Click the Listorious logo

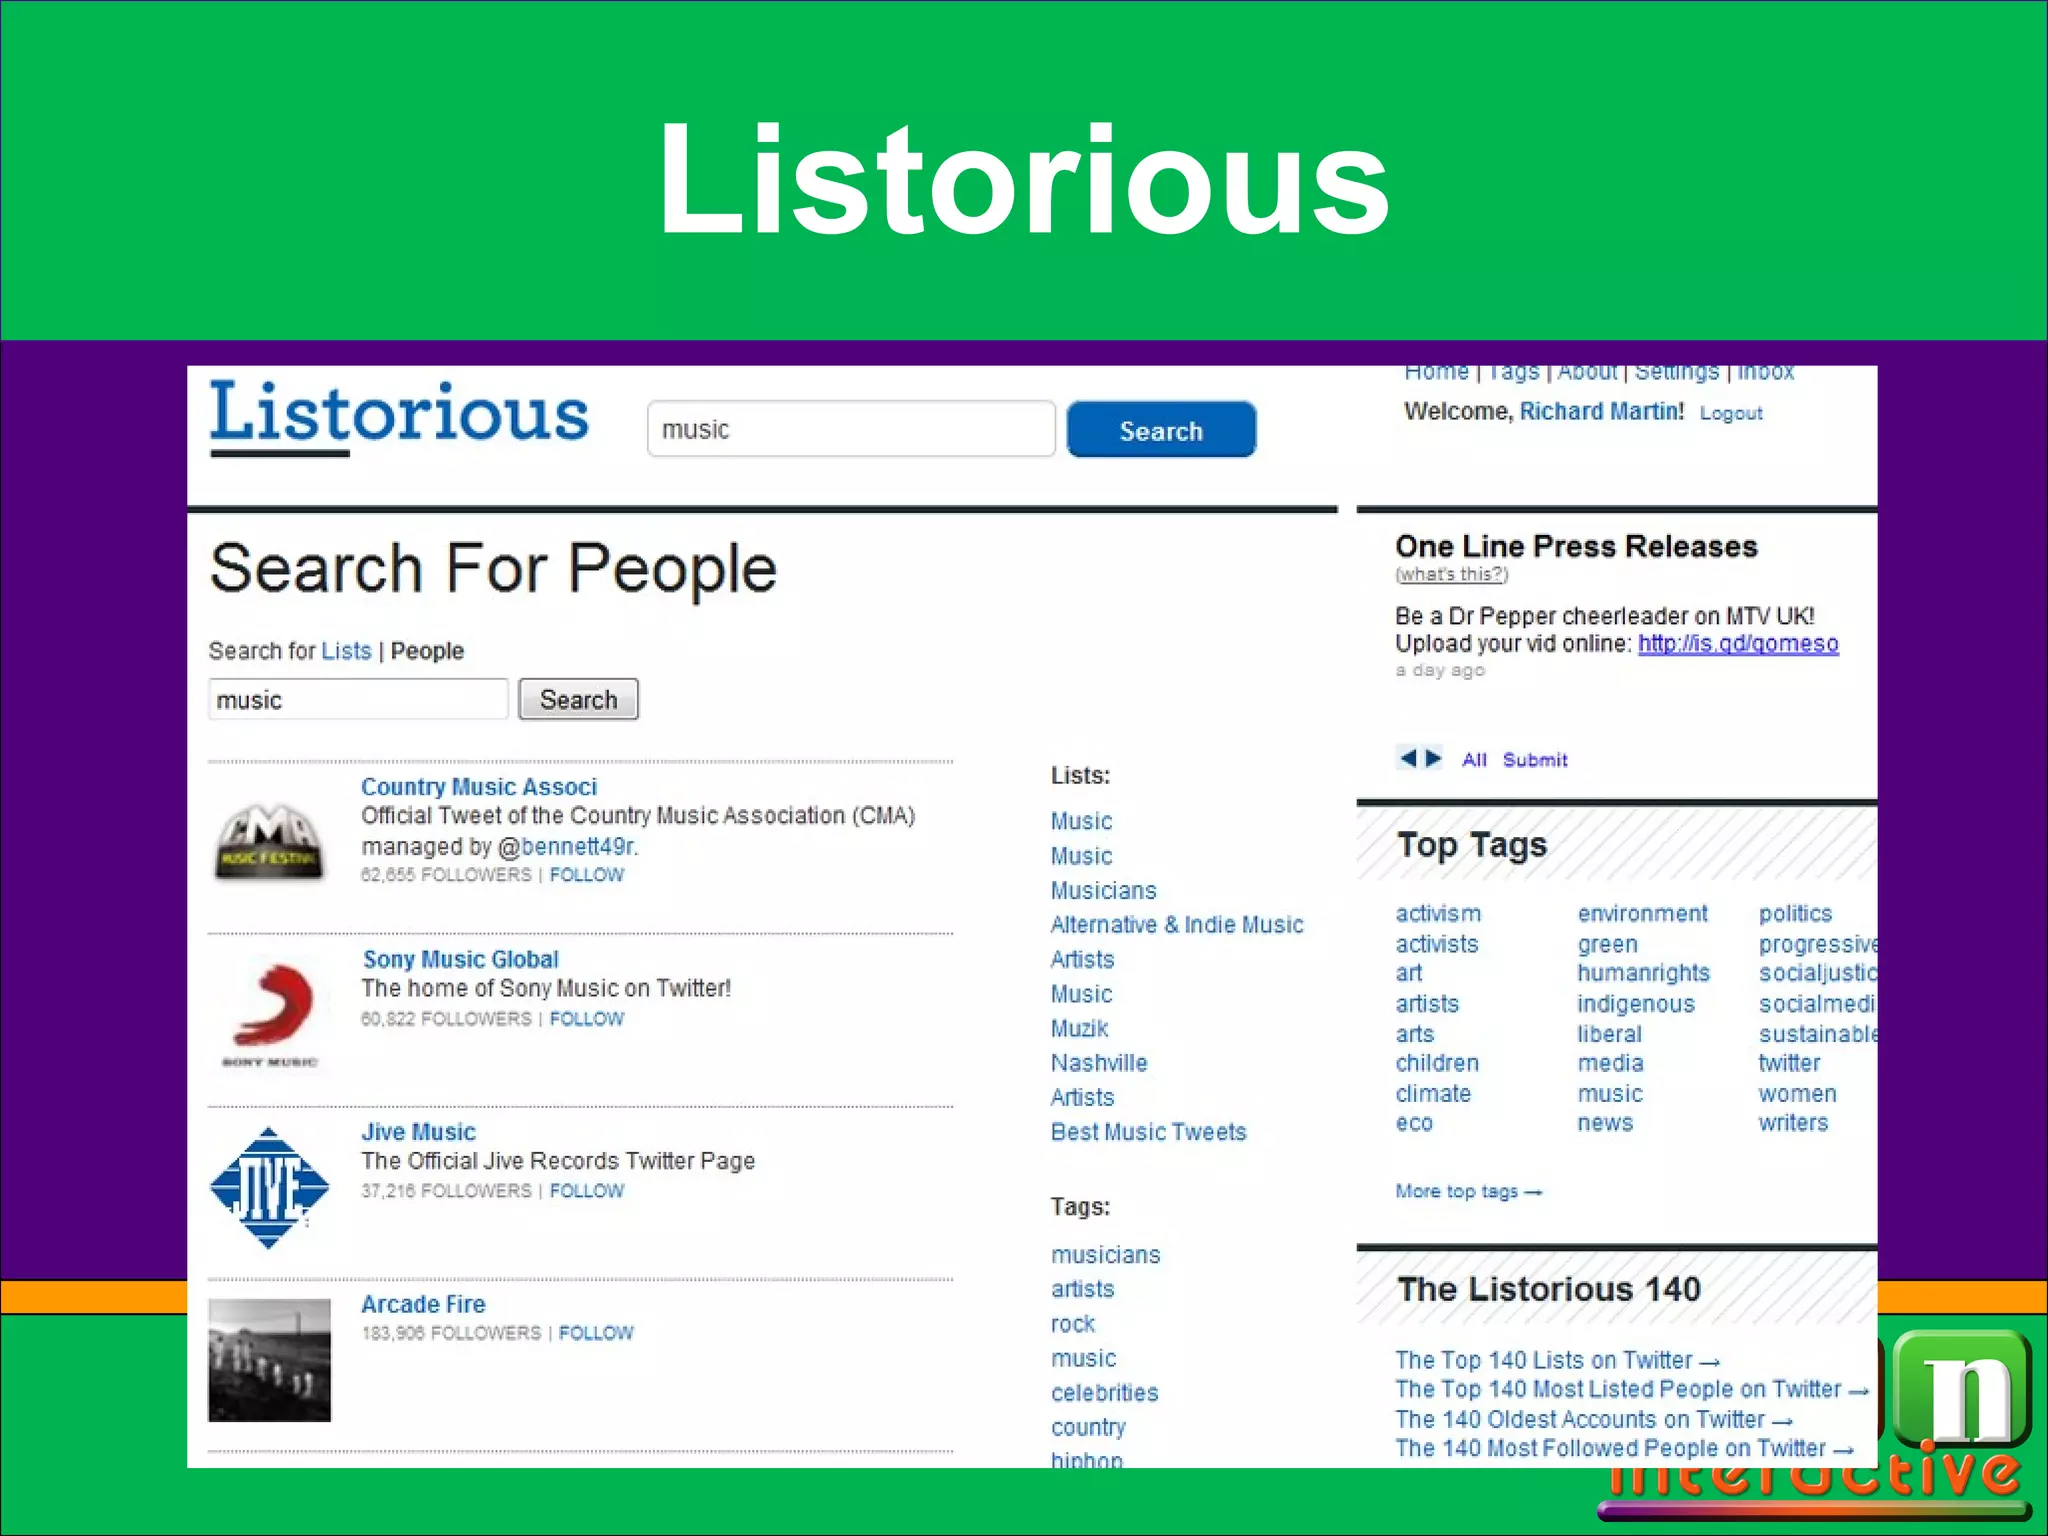399,417
